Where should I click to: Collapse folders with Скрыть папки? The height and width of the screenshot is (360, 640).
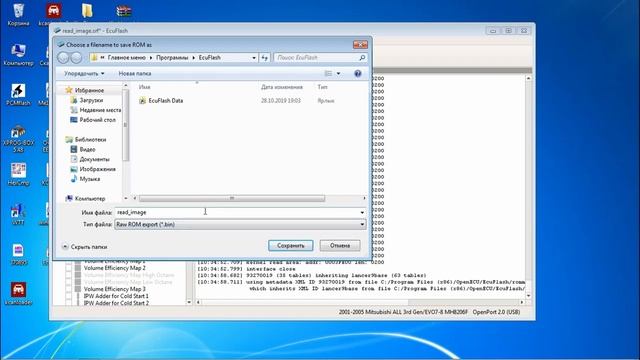[x=84, y=247]
